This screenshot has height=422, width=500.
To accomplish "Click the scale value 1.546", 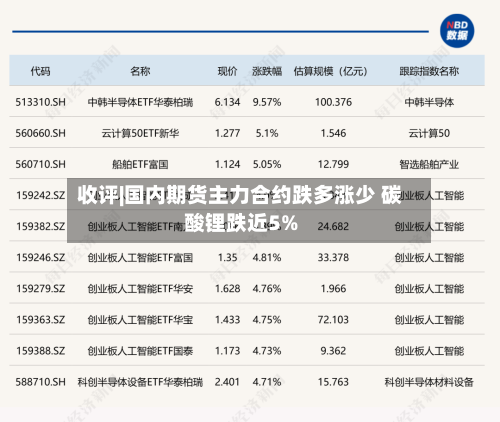I will click(333, 133).
